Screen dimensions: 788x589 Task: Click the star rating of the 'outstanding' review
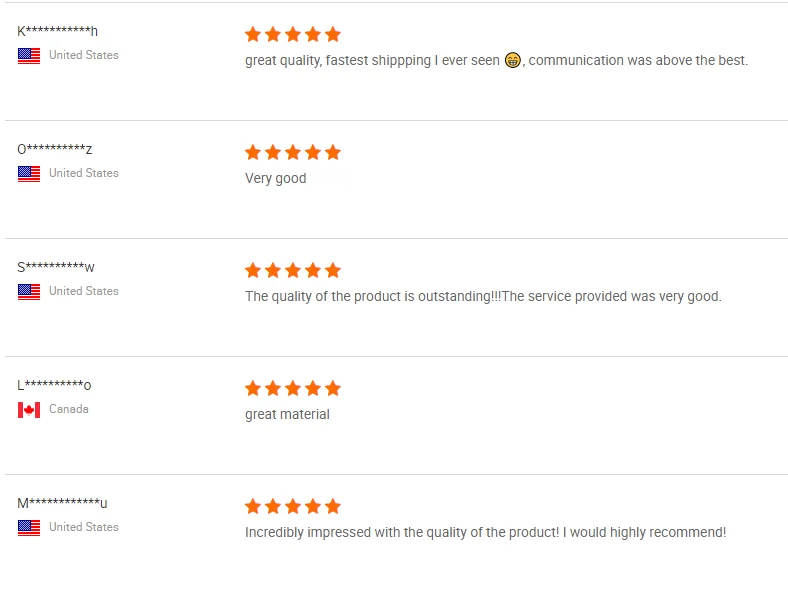292,270
